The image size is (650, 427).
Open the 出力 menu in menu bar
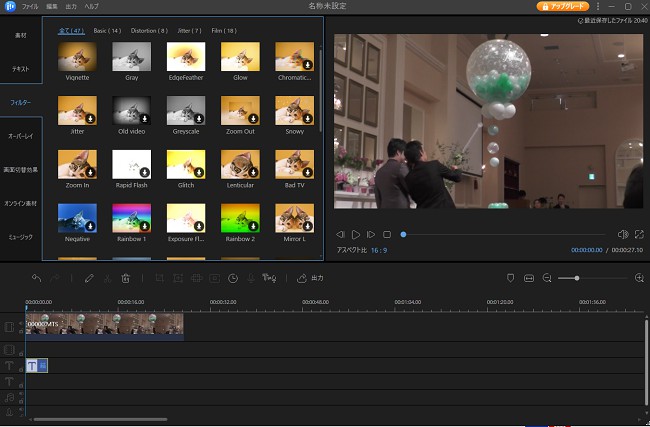[71, 6]
